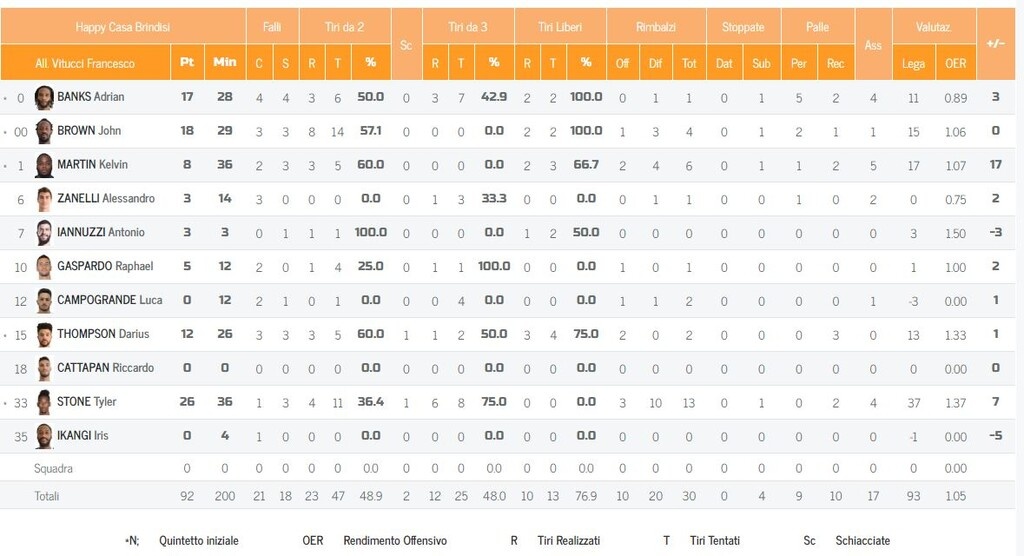Sort by the Min minutes column header
The width and height of the screenshot is (1024, 556).
(x=225, y=62)
